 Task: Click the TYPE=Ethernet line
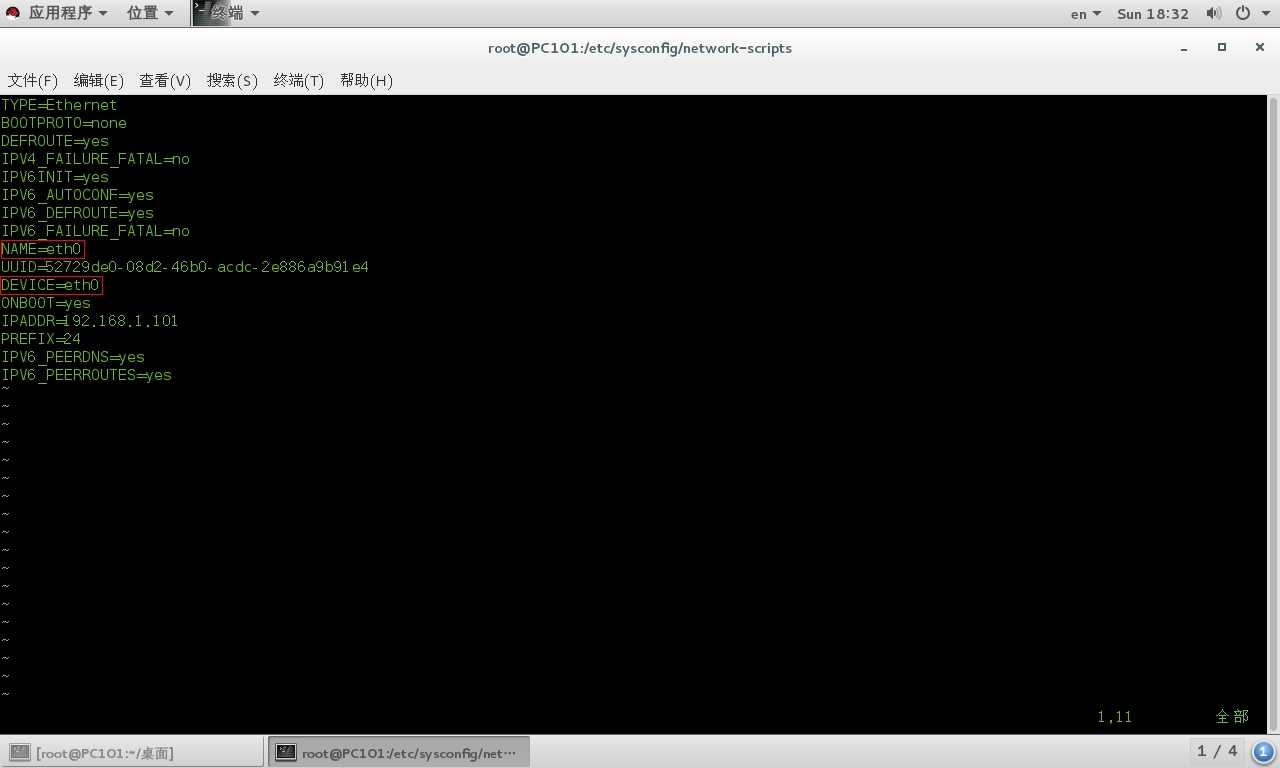click(59, 105)
